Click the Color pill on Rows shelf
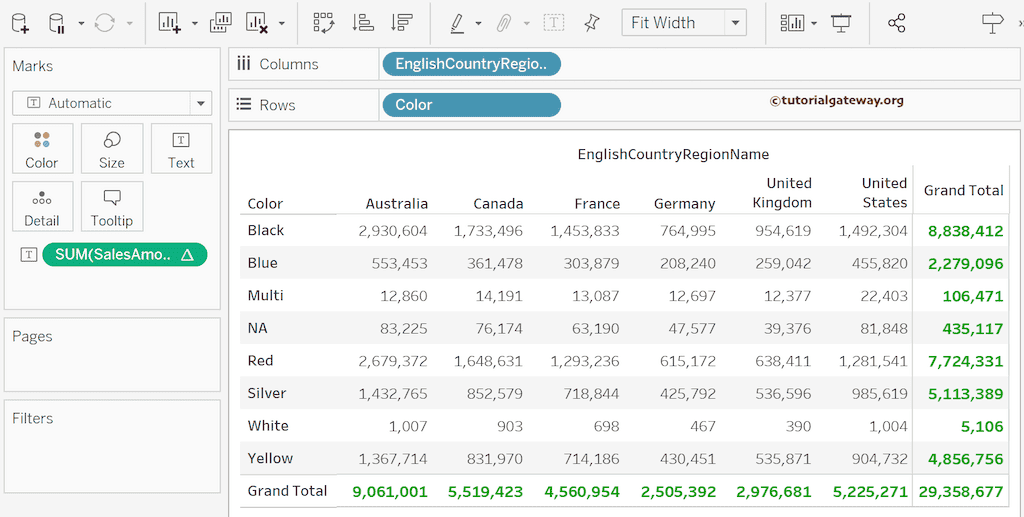Image resolution: width=1024 pixels, height=517 pixels. coord(471,105)
